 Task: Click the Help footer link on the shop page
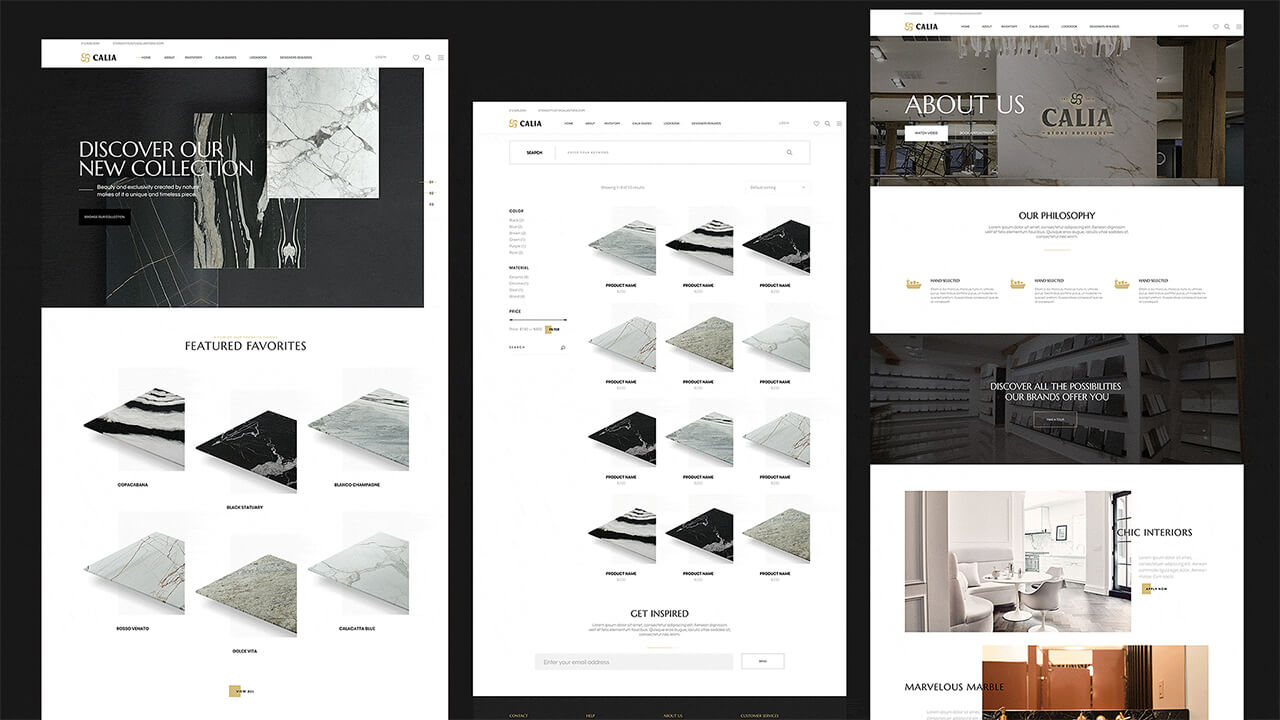(x=590, y=715)
